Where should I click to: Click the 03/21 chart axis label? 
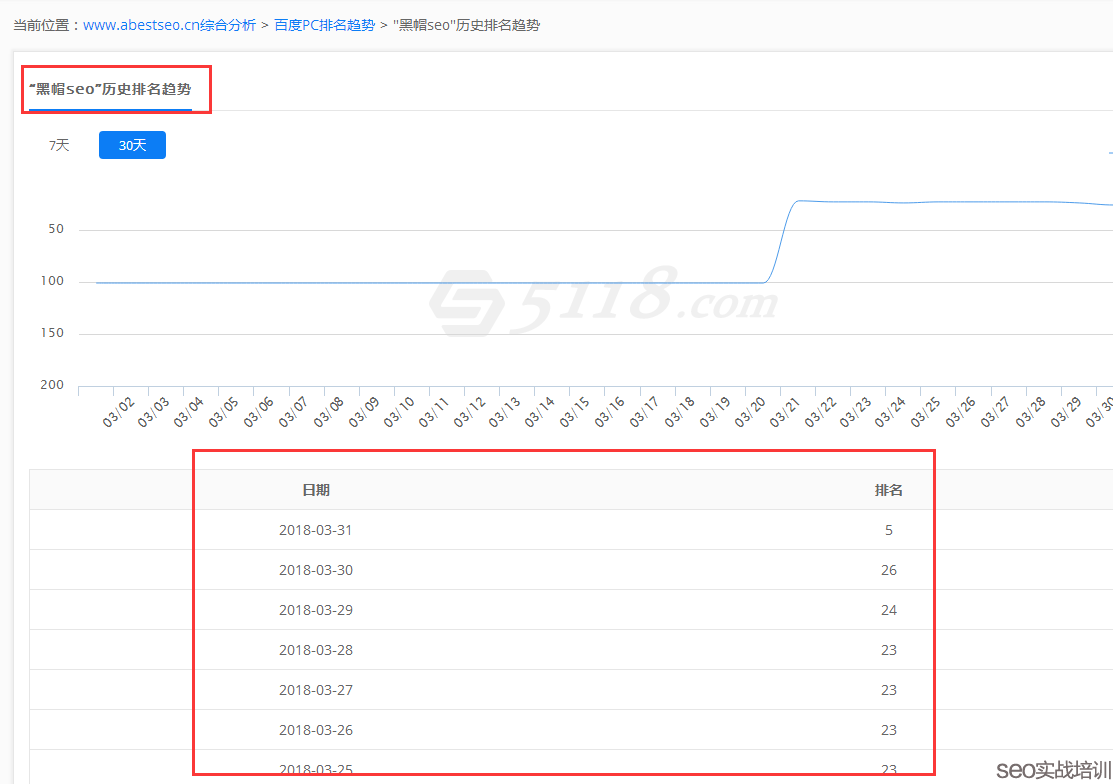tap(785, 412)
